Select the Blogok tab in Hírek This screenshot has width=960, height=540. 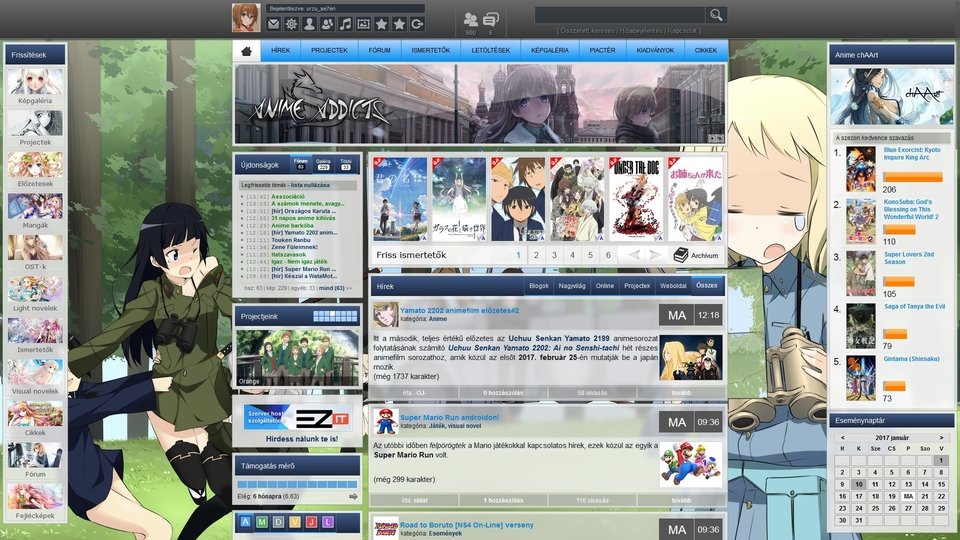click(539, 286)
